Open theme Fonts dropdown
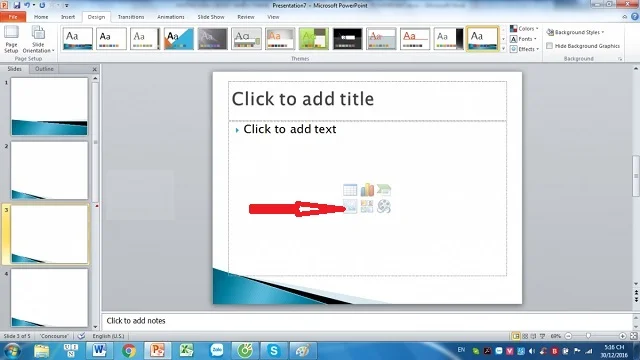Screen dimensions: 640x360 (524, 39)
